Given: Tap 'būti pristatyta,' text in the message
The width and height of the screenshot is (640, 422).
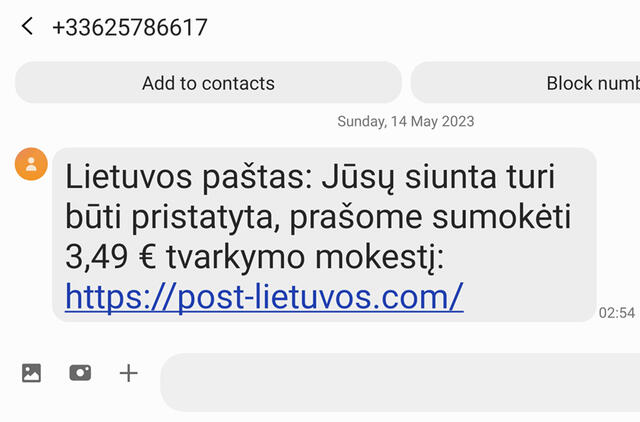Looking at the screenshot, I should [x=172, y=217].
